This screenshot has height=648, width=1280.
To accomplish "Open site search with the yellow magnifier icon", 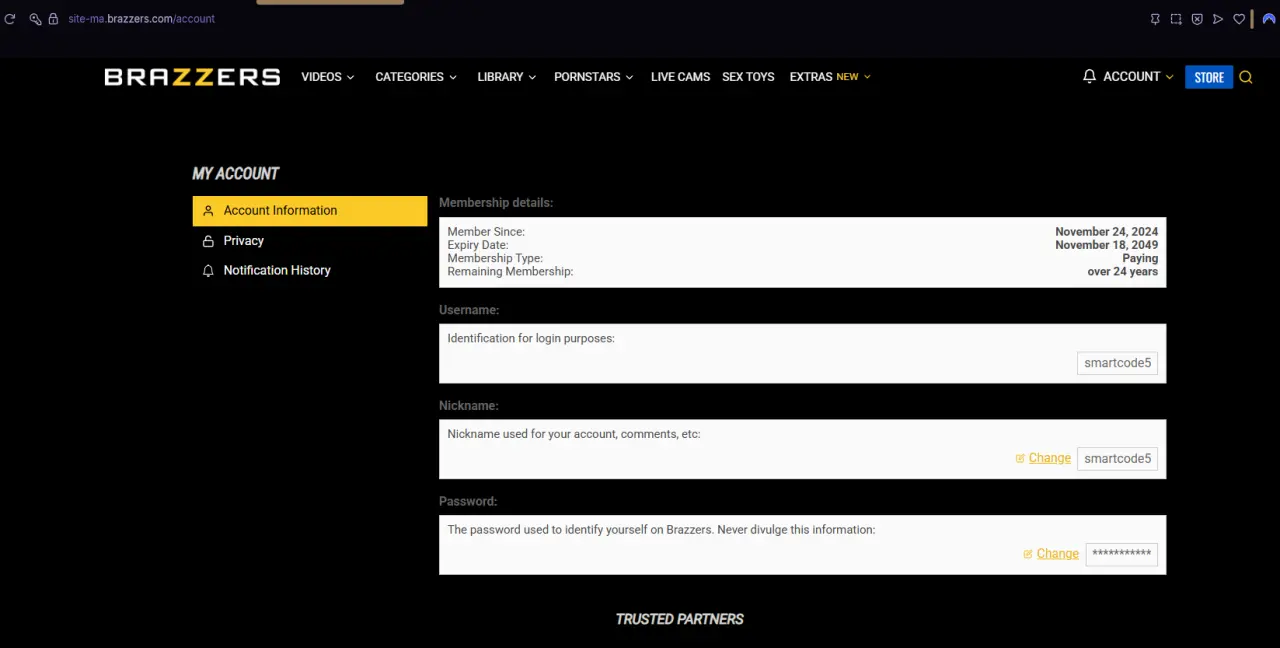I will 1246,77.
